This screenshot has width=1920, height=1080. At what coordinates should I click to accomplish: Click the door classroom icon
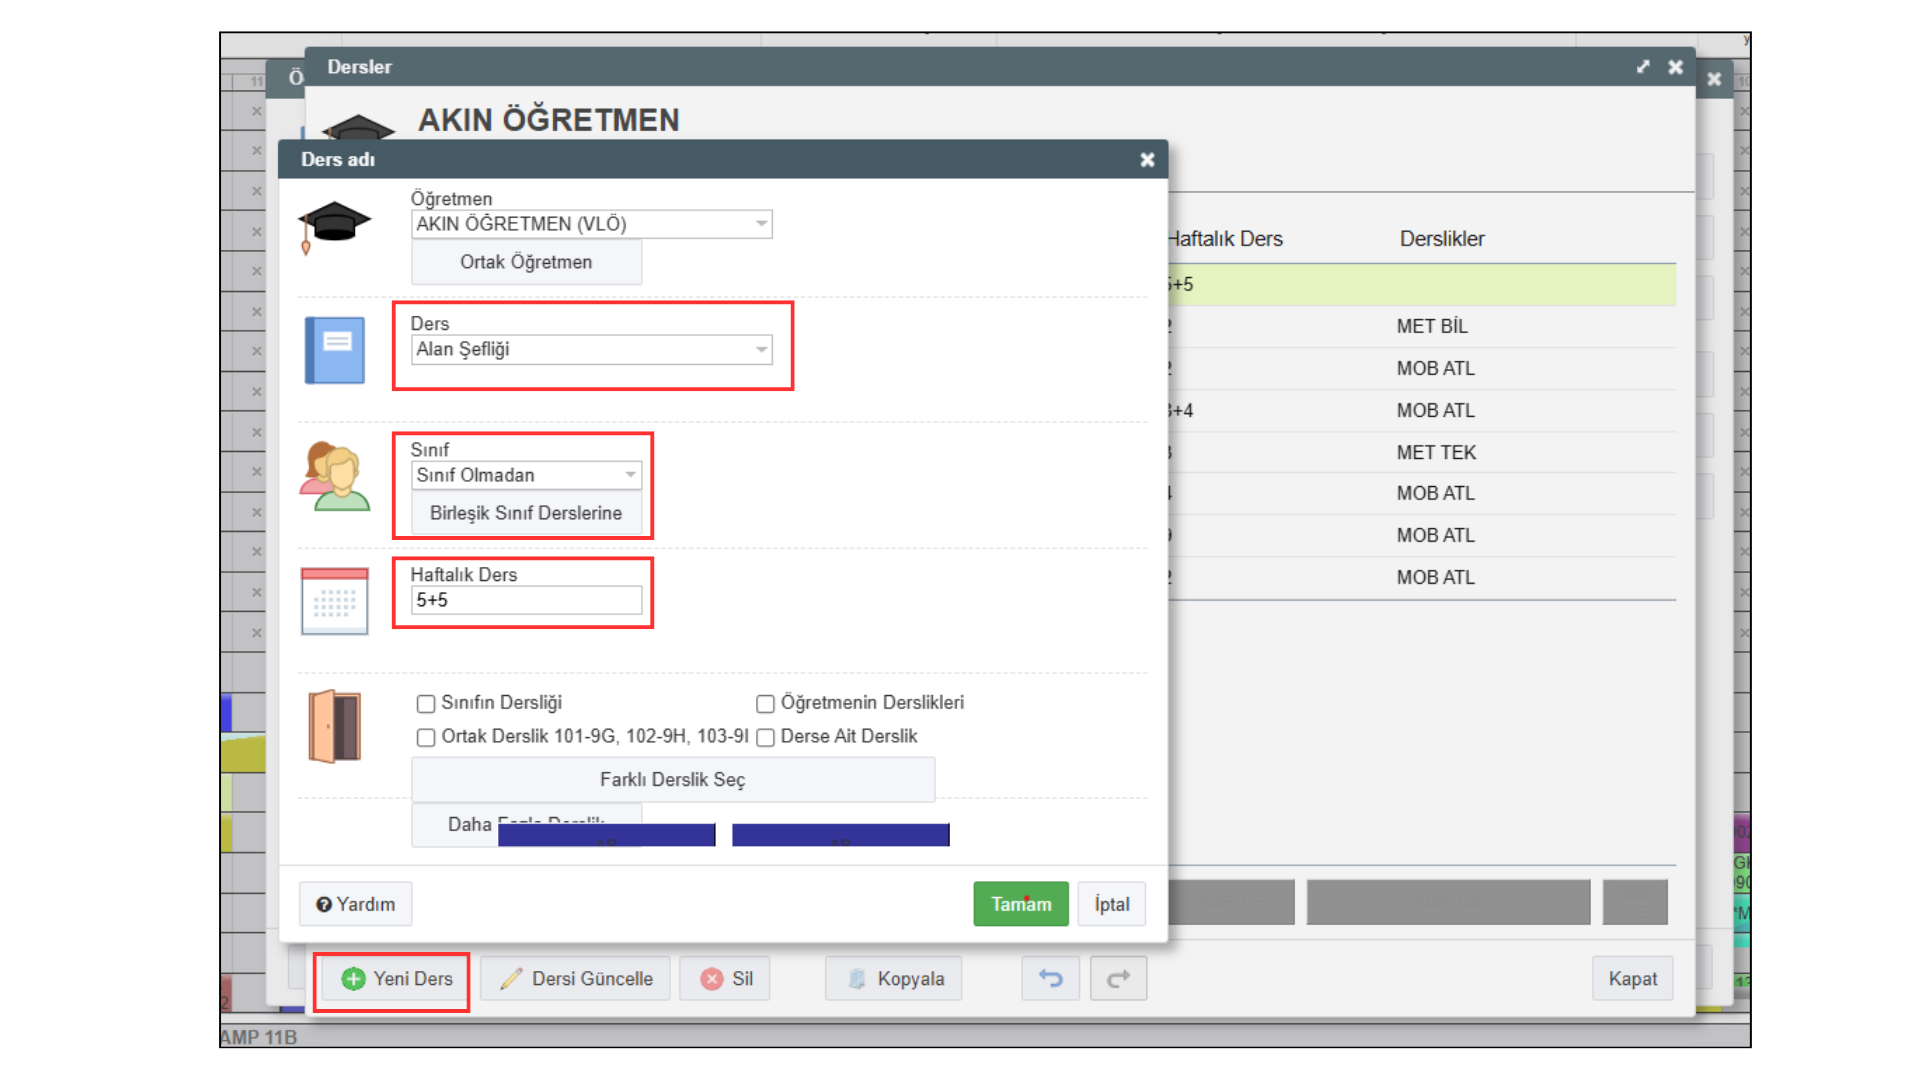pos(334,727)
